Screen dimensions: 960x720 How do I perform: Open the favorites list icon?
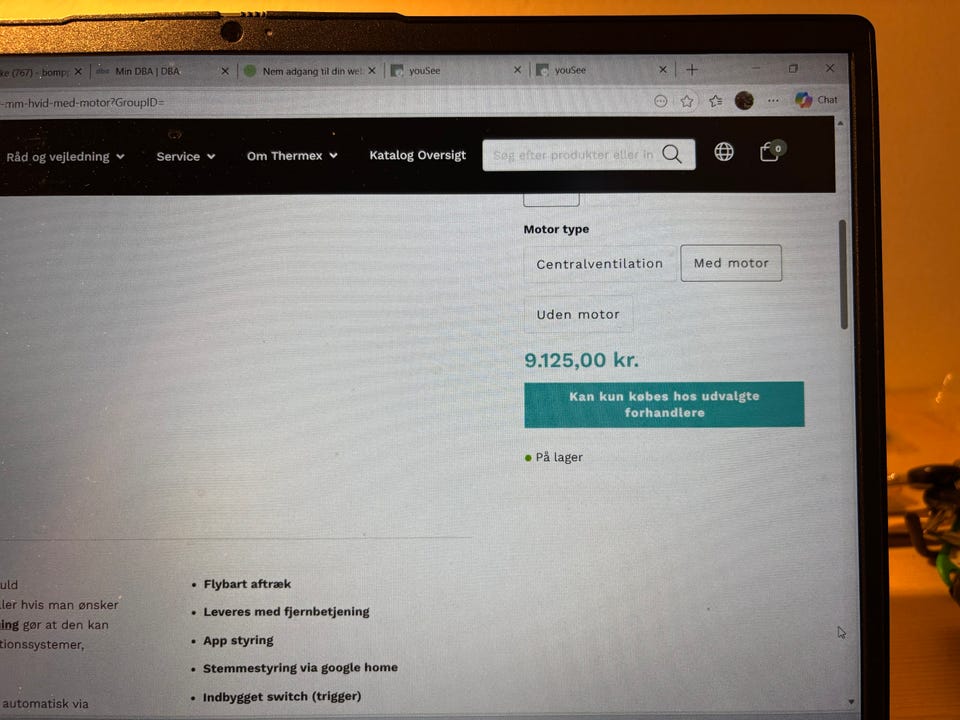tap(715, 101)
